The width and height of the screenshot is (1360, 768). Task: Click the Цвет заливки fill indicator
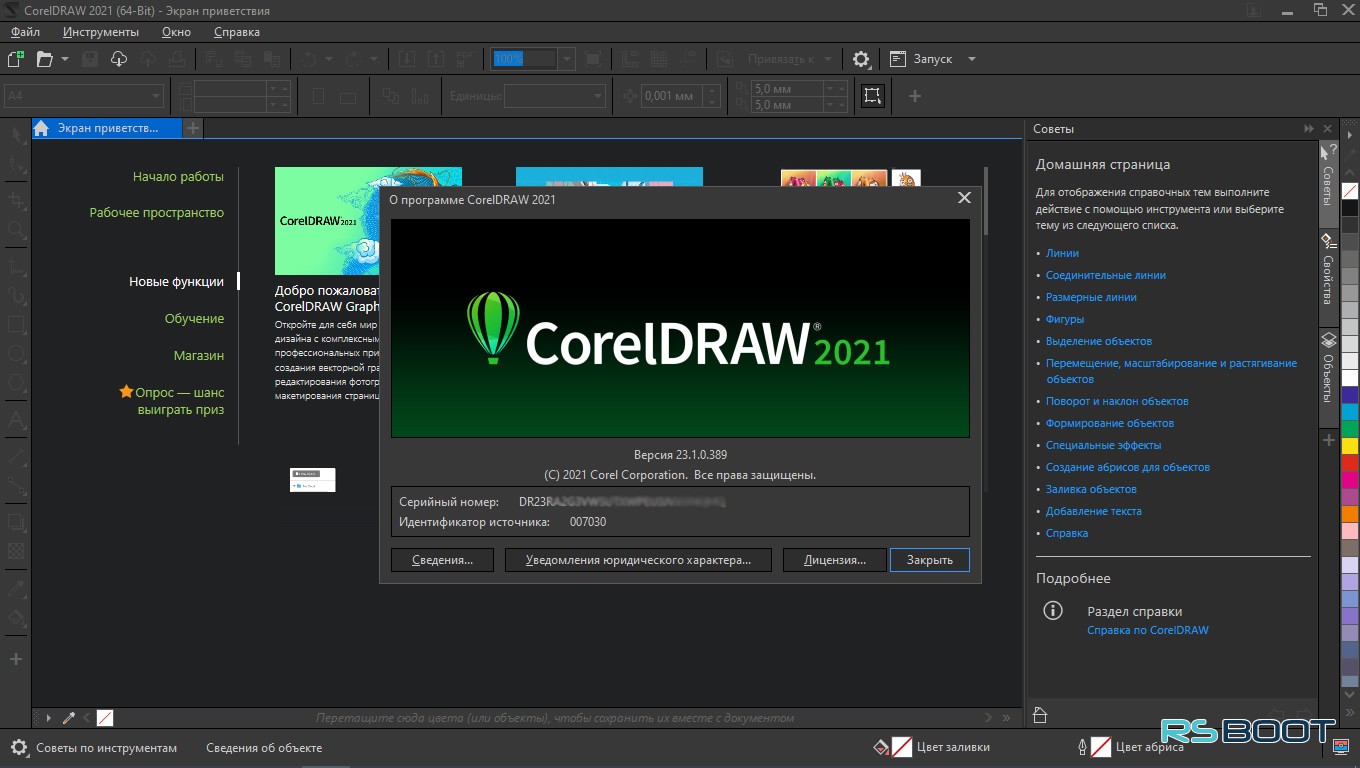901,747
